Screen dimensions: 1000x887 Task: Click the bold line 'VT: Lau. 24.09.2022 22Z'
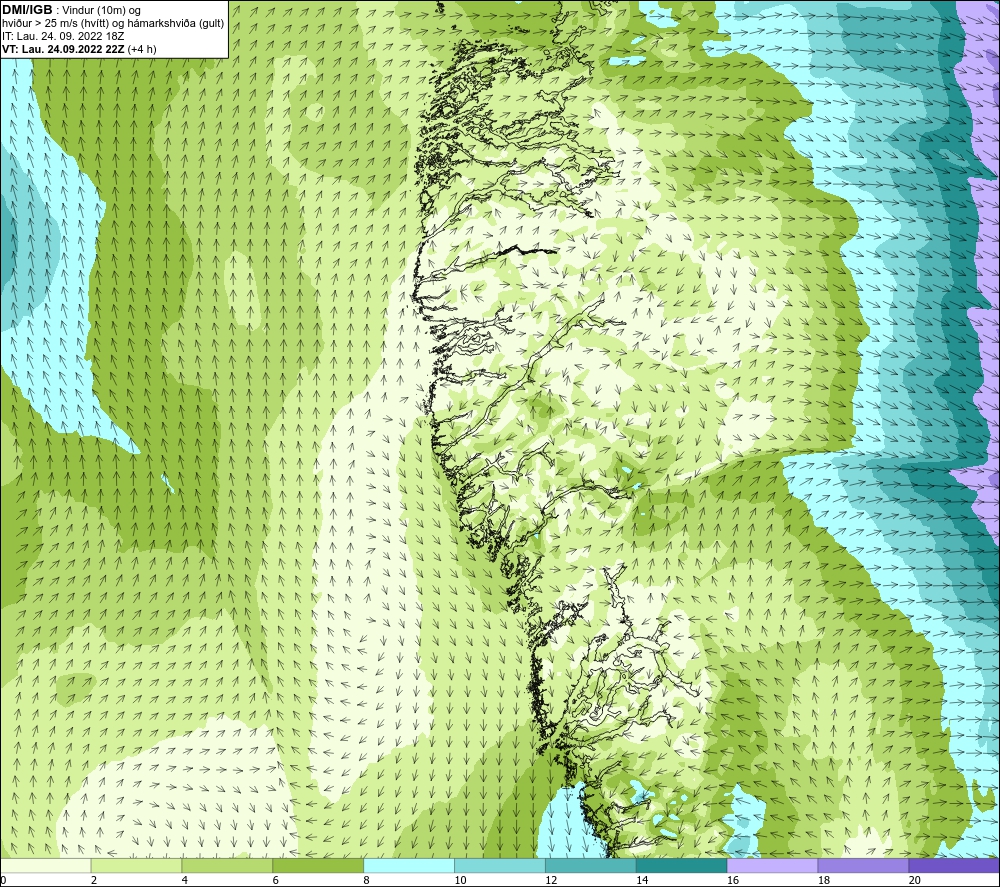(x=63, y=49)
